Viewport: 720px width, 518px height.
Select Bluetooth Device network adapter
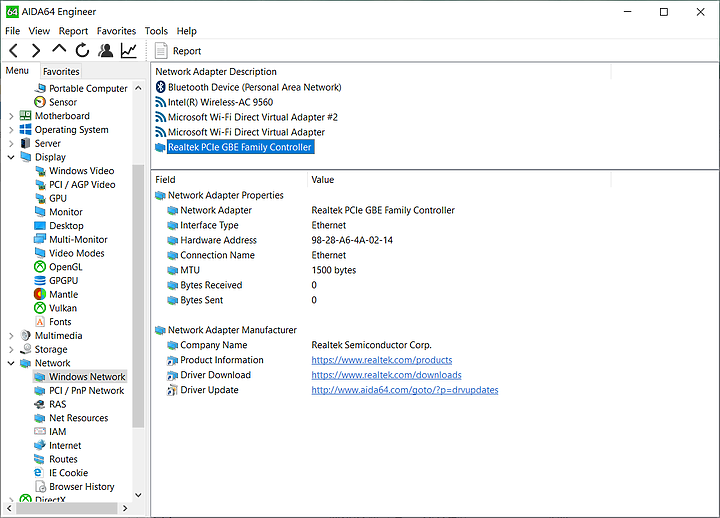[x=254, y=87]
